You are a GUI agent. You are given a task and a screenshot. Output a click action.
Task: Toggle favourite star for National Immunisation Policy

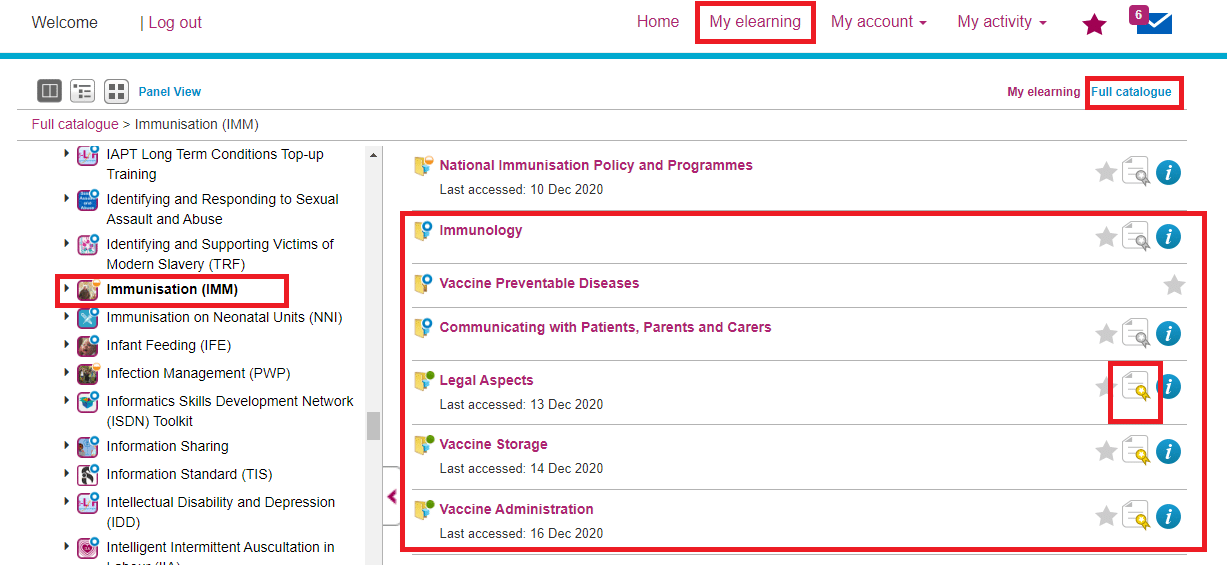[1106, 173]
